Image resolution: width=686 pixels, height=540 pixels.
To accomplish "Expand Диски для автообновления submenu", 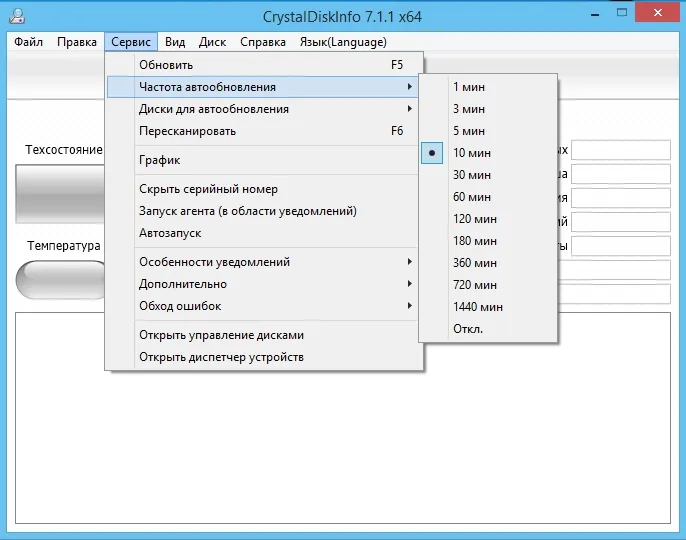I will click(264, 109).
